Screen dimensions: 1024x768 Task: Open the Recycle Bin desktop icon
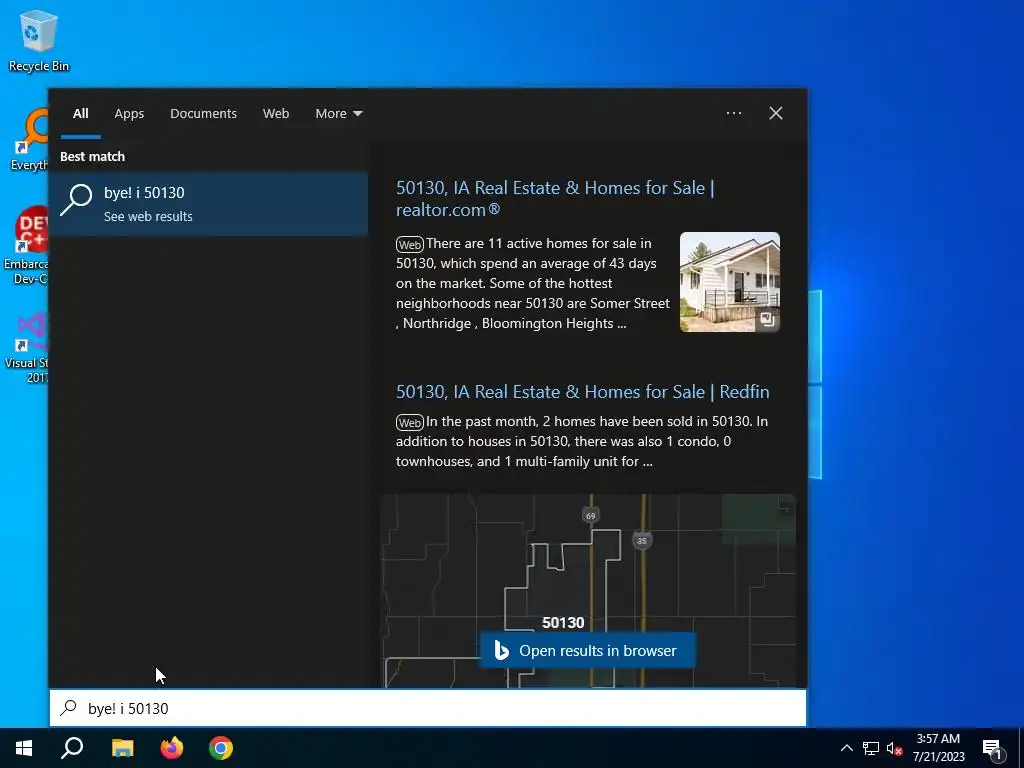[39, 40]
